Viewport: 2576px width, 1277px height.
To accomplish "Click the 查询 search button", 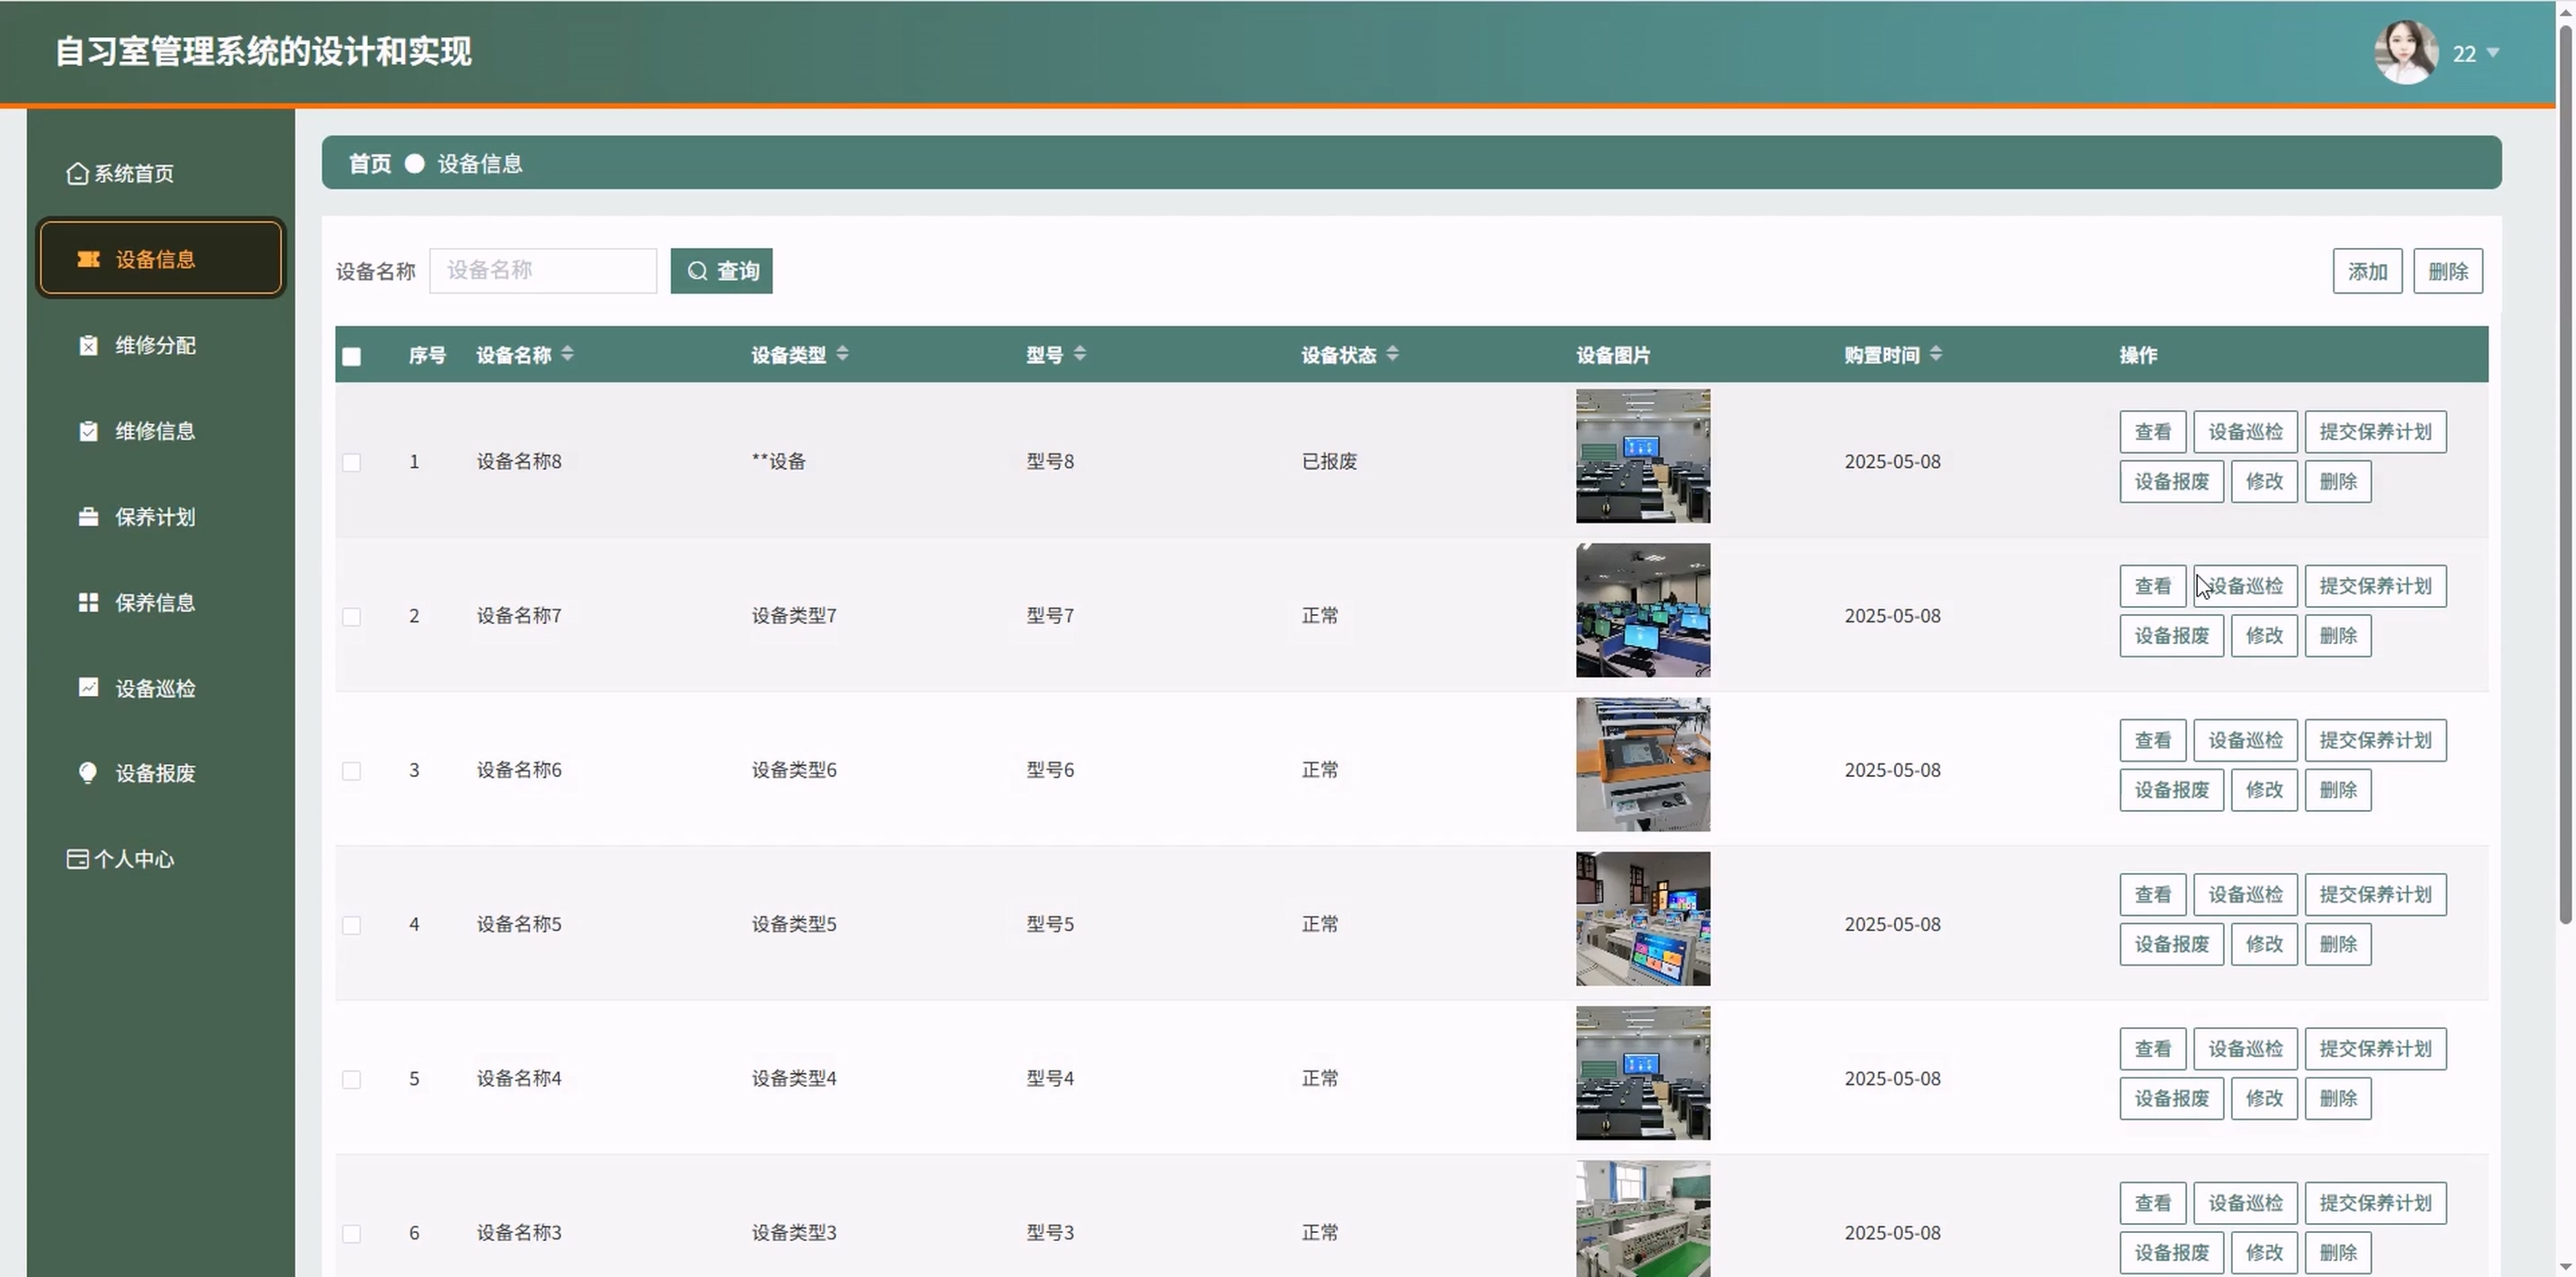I will click(x=721, y=271).
